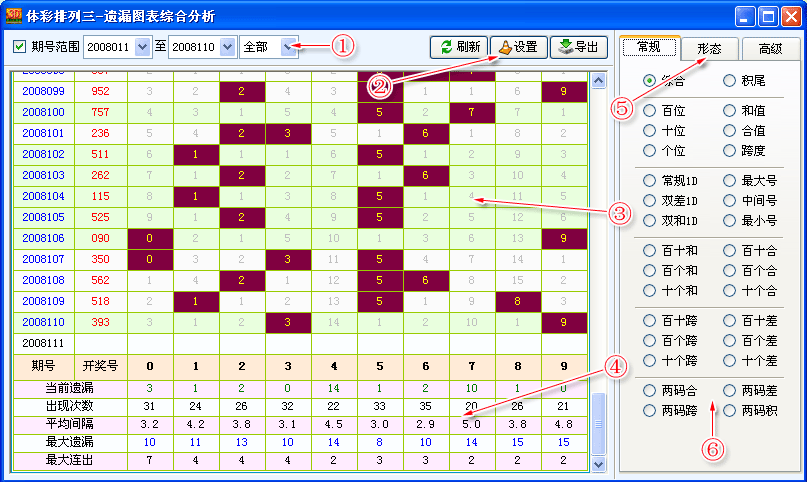Screen dimensions: 807x482
Task: Click the app icon in the title bar
Action: tap(14, 16)
